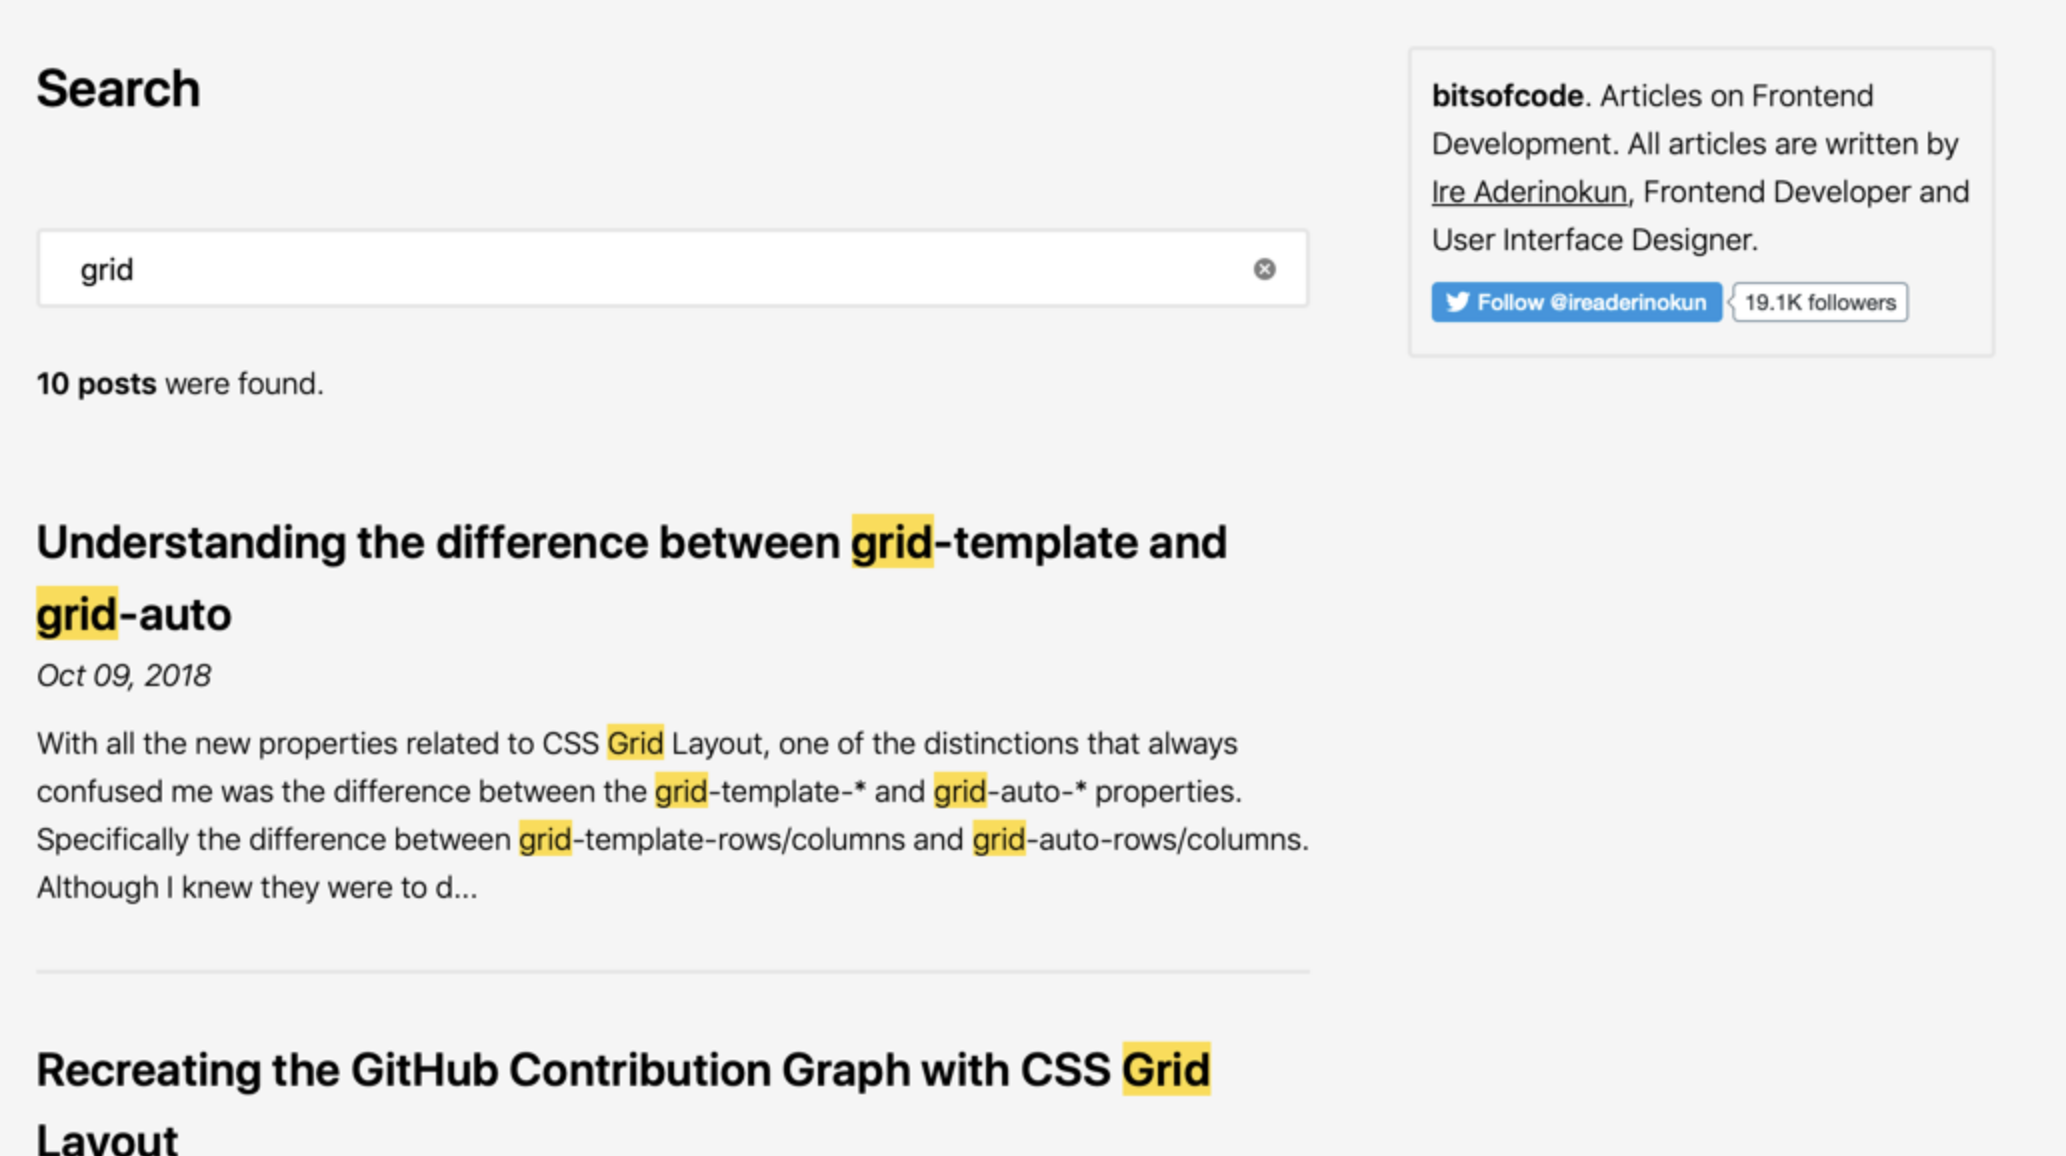Click the Search page heading
The width and height of the screenshot is (2066, 1156).
[x=117, y=88]
